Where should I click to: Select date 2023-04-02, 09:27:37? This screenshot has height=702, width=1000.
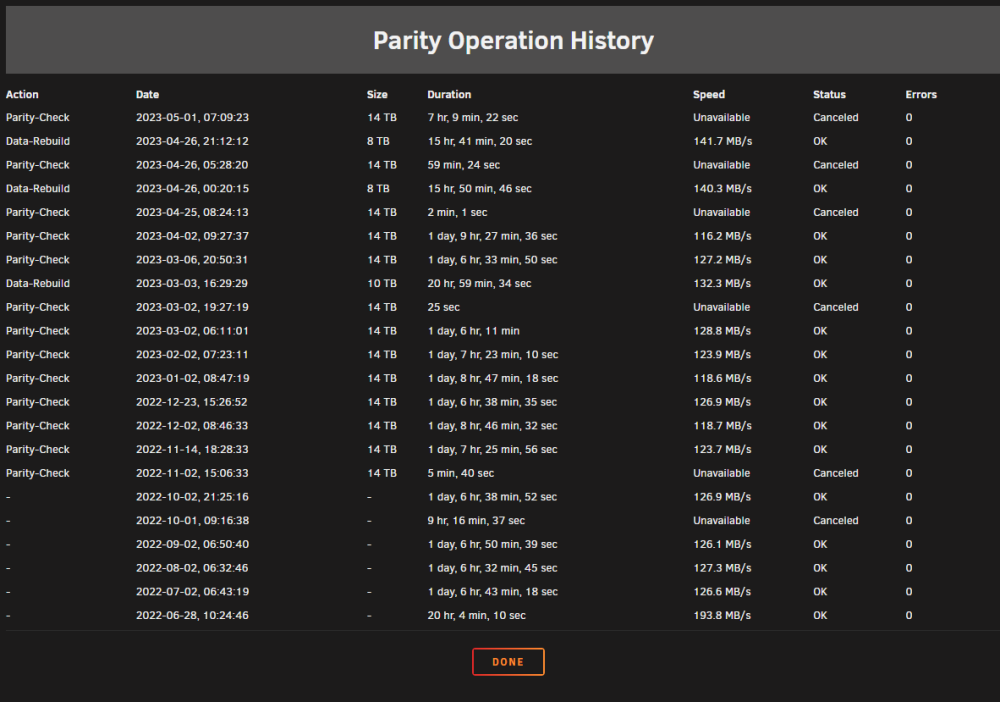192,236
